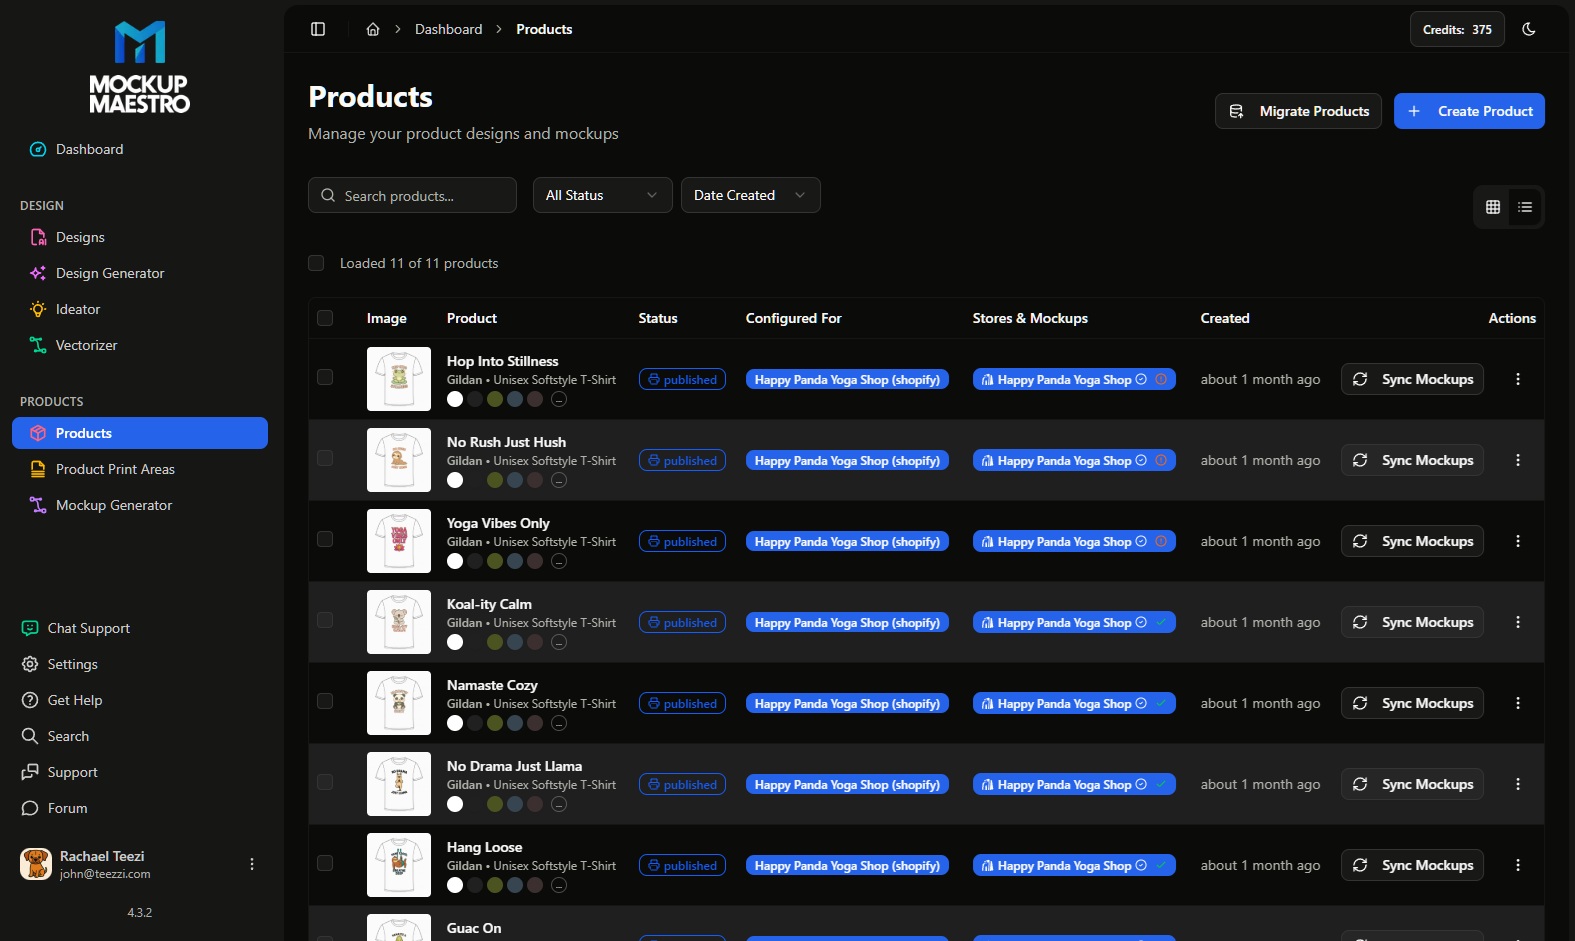Viewport: 1575px width, 941px height.
Task: Click the Design Generator sparkle icon
Action: [x=38, y=273]
